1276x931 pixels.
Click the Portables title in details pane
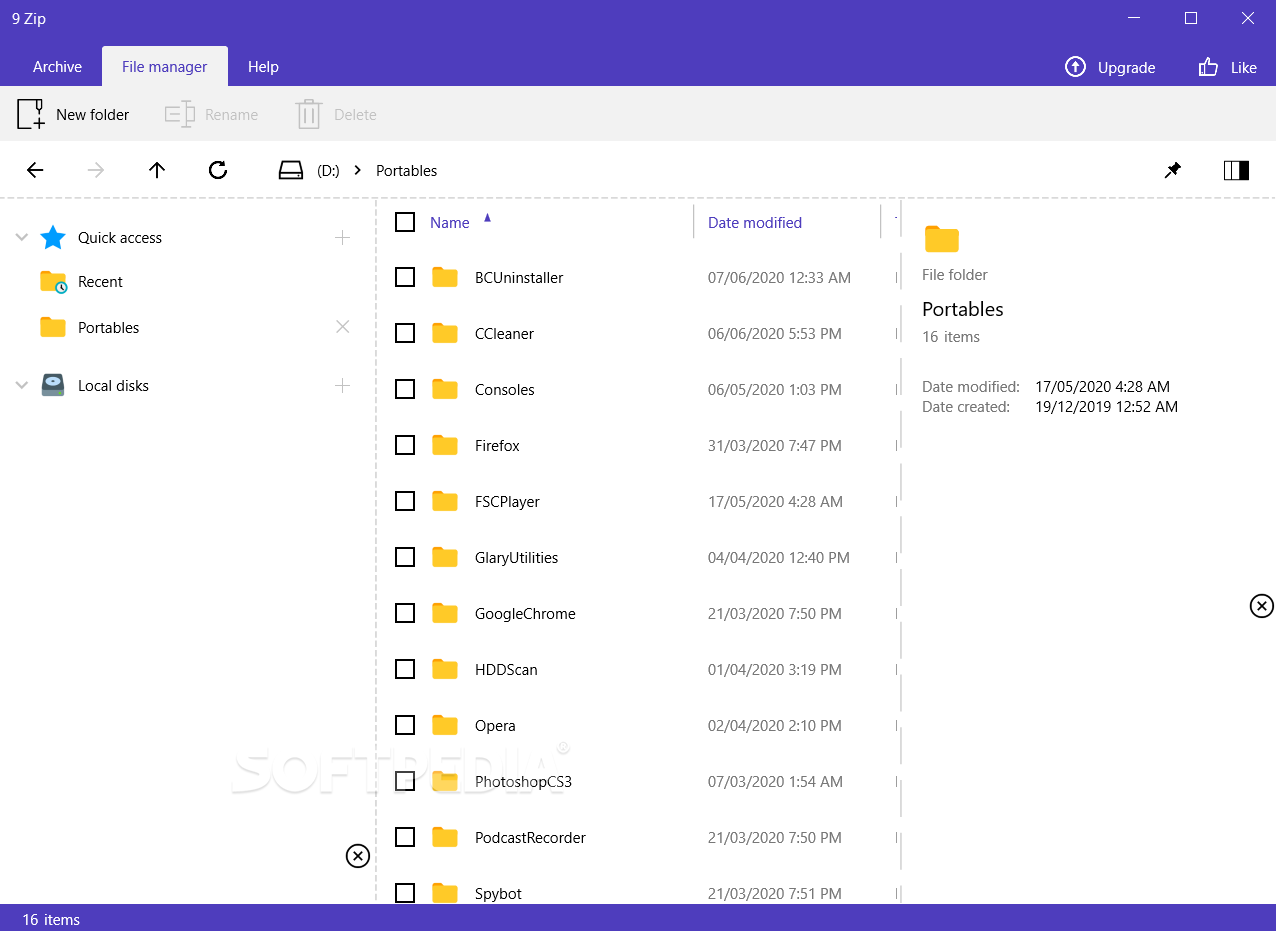[x=962, y=309]
